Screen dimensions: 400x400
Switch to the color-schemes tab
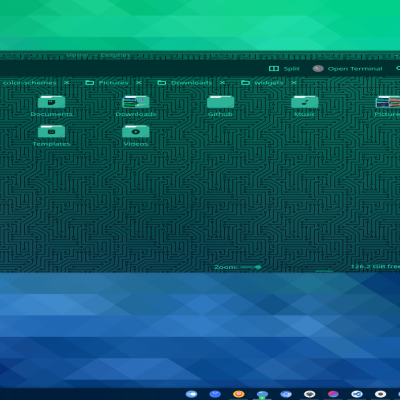29,83
